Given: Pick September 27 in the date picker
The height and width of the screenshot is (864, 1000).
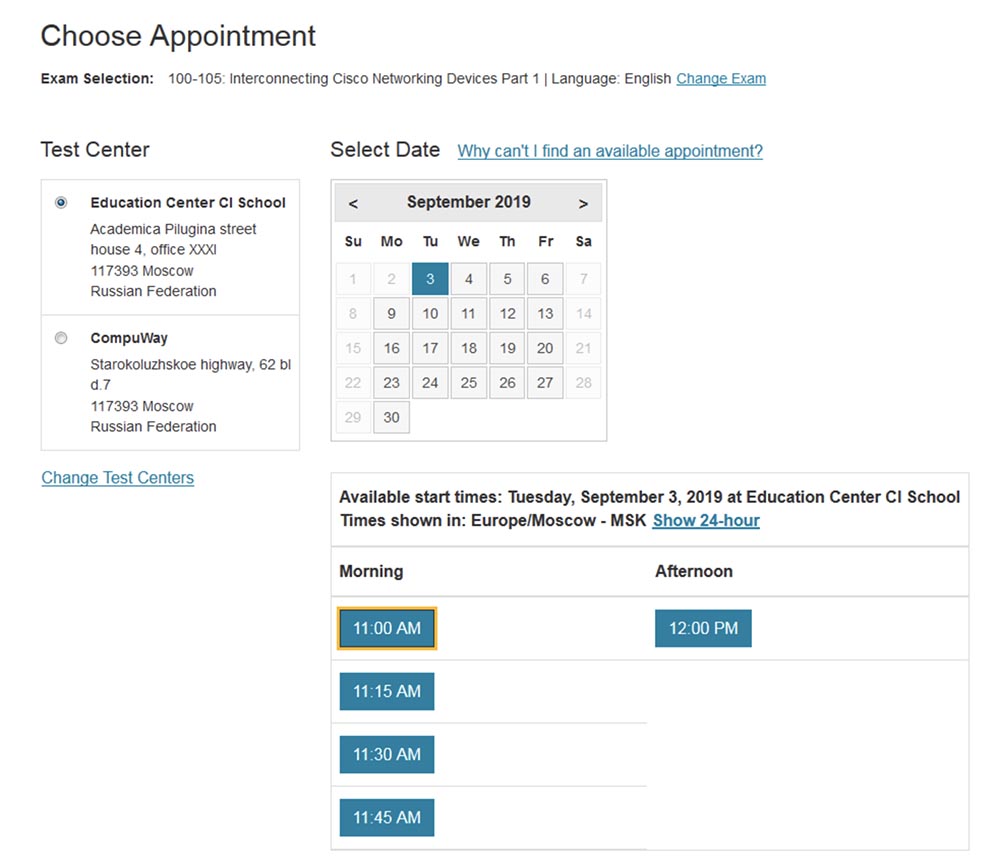Looking at the screenshot, I should (x=545, y=383).
